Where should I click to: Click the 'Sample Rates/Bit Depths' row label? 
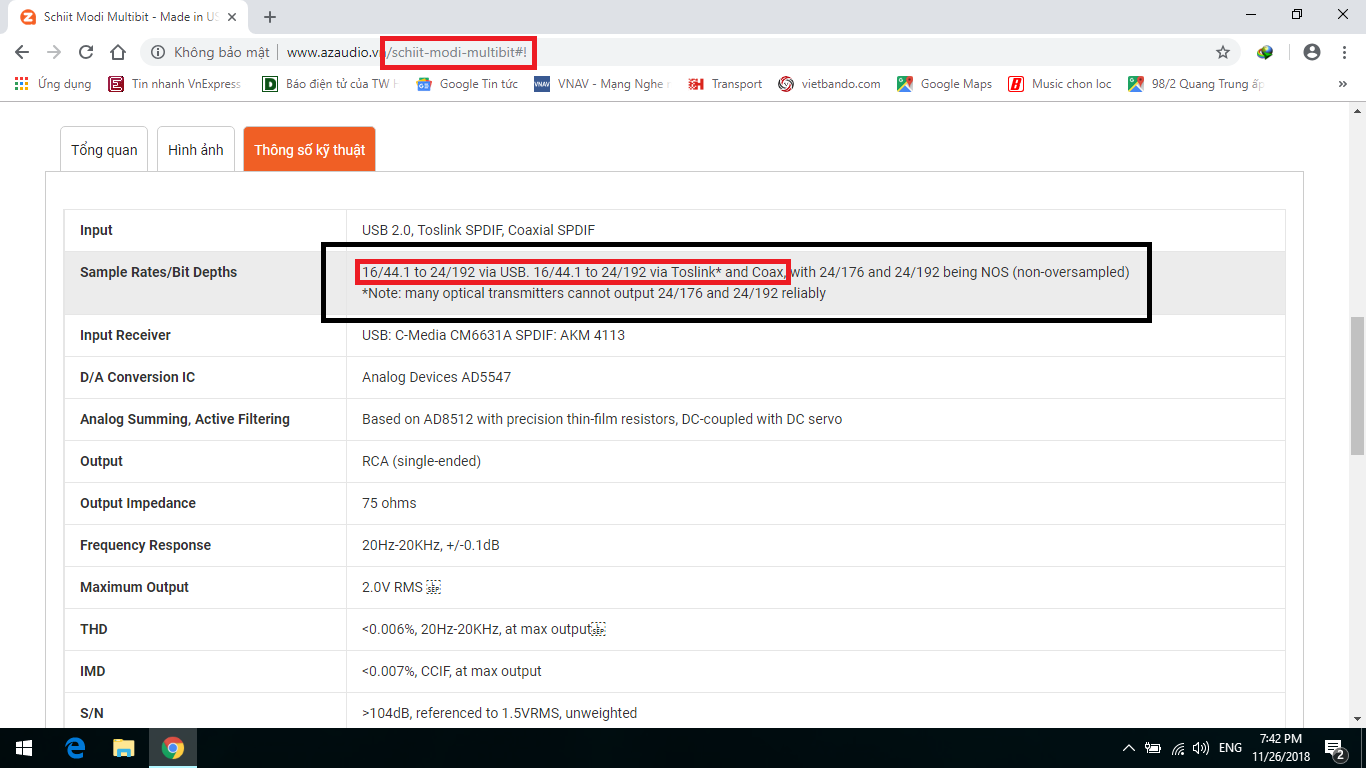[158, 272]
